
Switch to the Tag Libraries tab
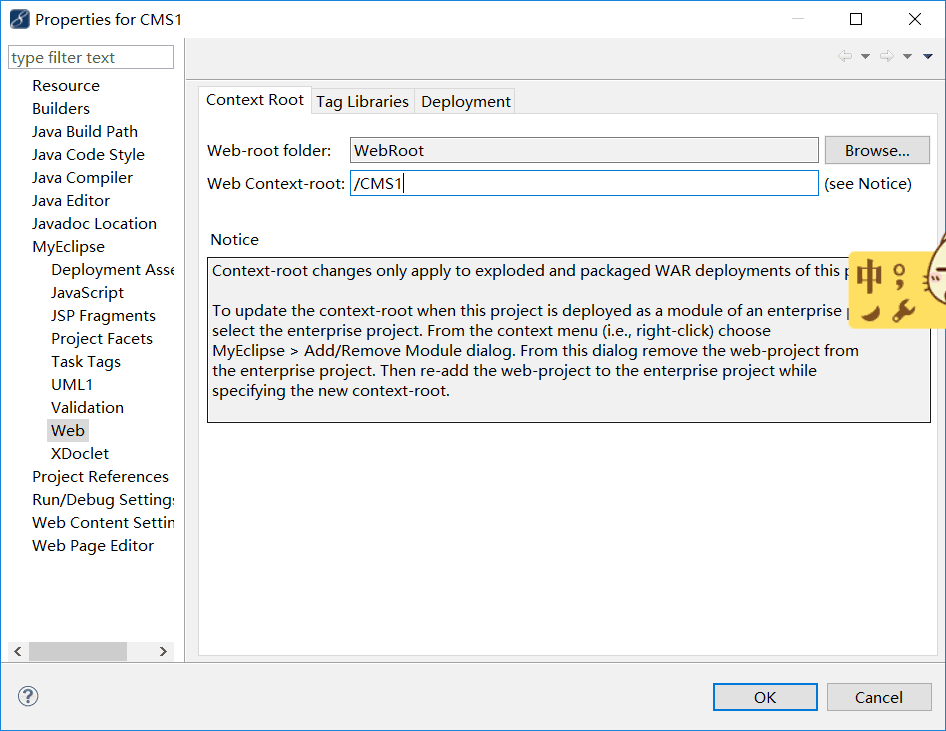click(363, 101)
